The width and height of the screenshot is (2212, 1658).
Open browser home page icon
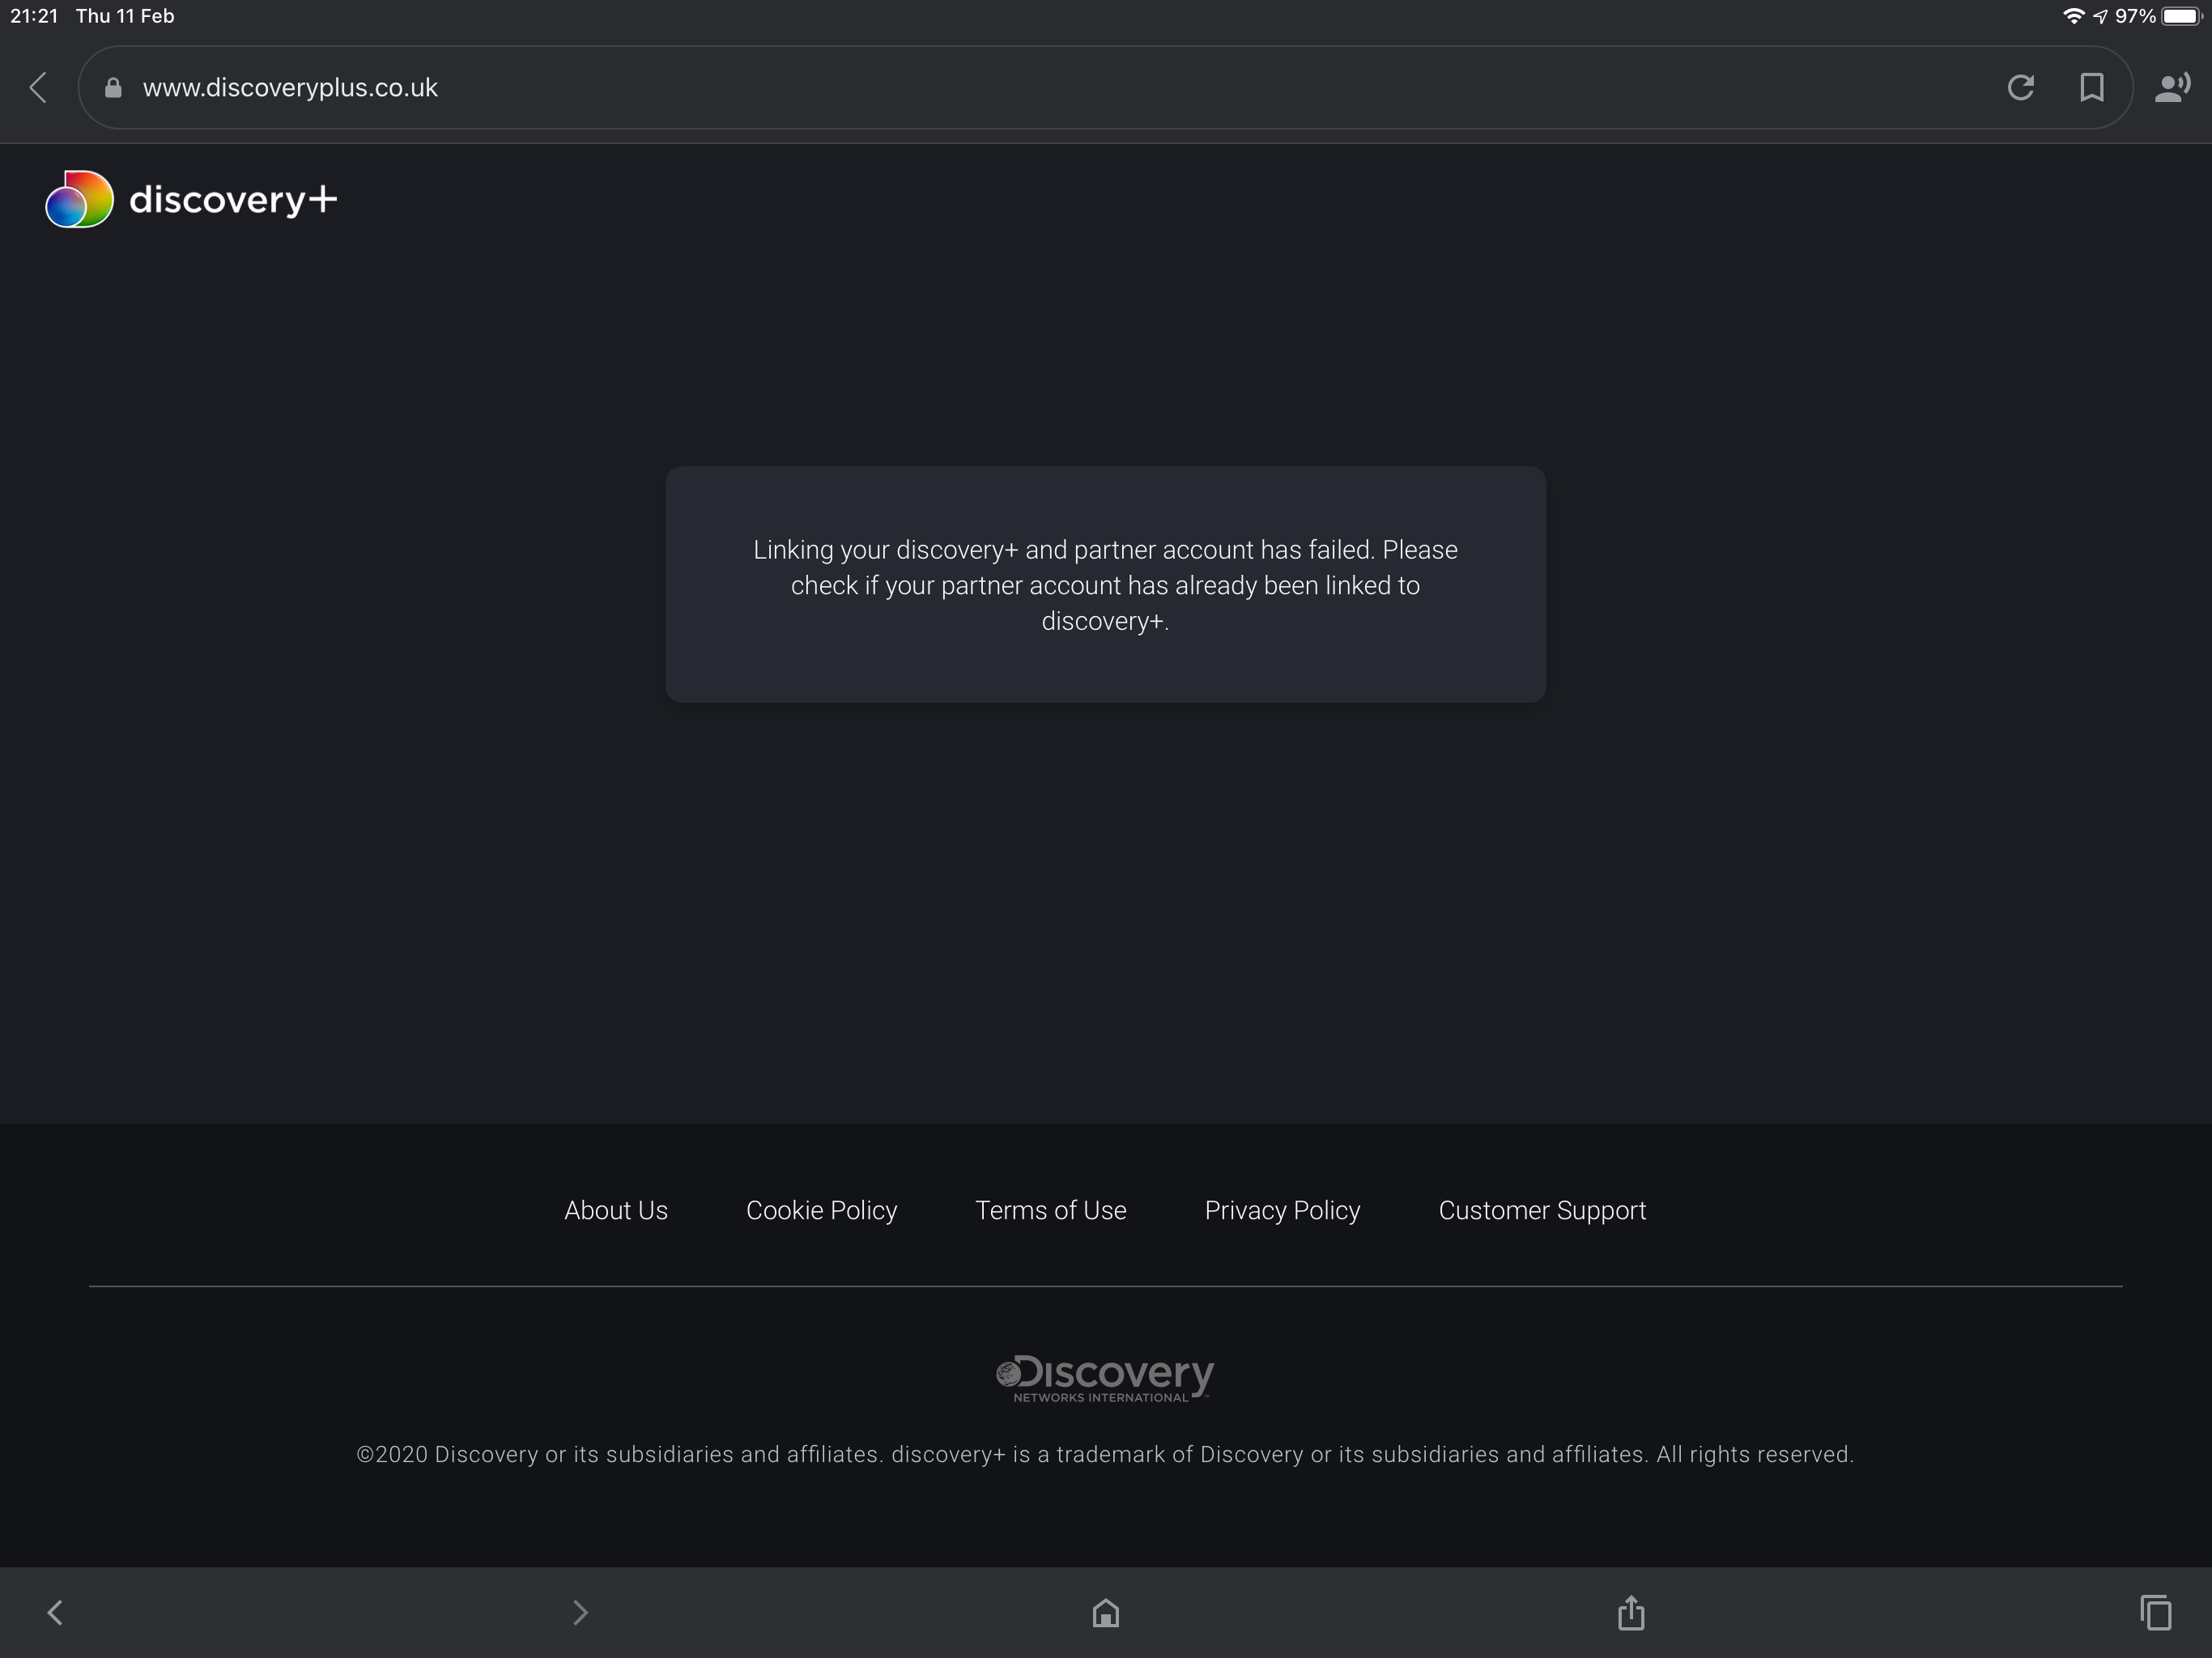pyautogui.click(x=1105, y=1612)
